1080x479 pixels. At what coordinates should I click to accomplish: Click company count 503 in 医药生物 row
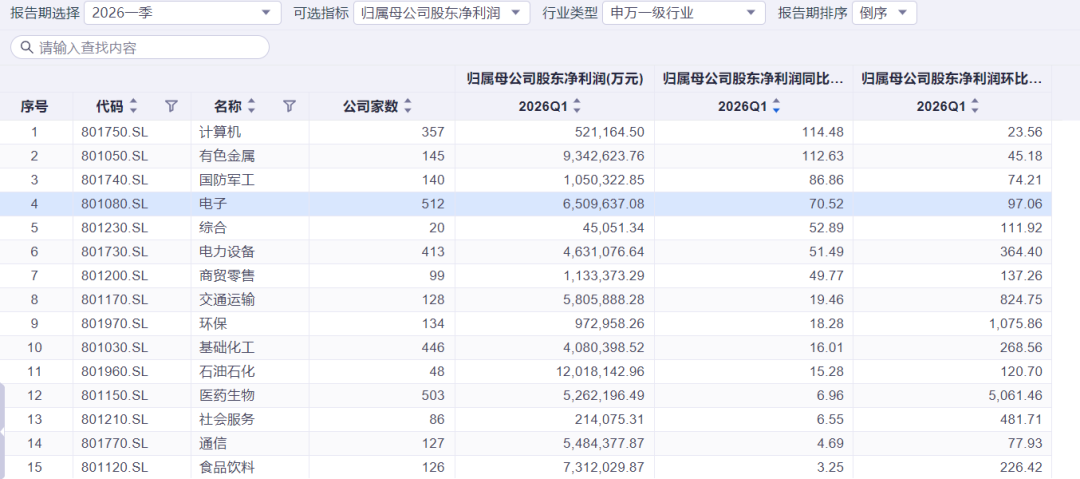click(x=434, y=396)
